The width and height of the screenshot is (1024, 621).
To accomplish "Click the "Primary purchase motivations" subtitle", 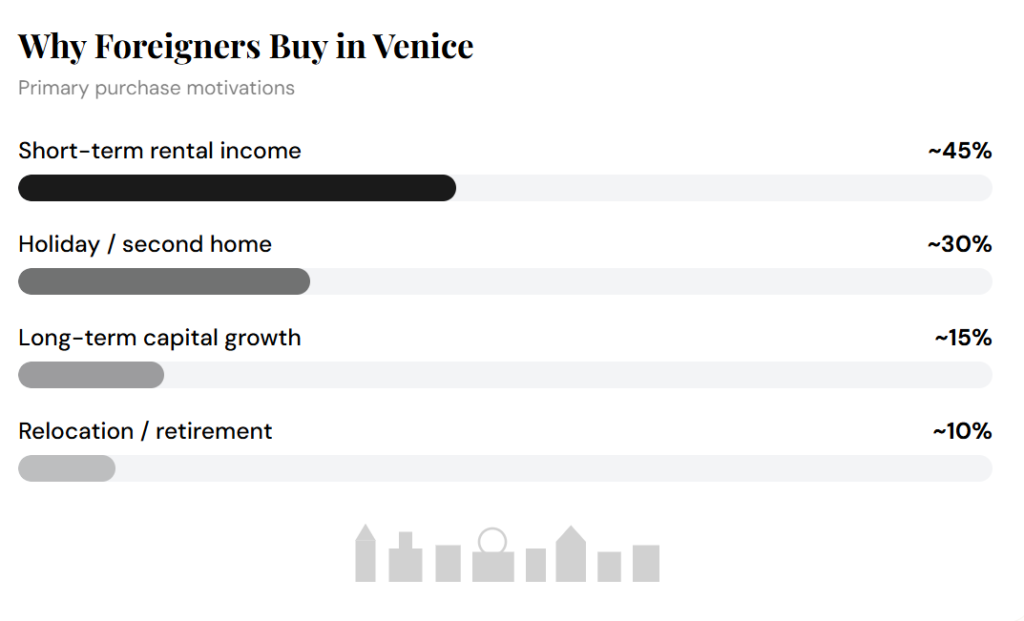I will (x=156, y=88).
